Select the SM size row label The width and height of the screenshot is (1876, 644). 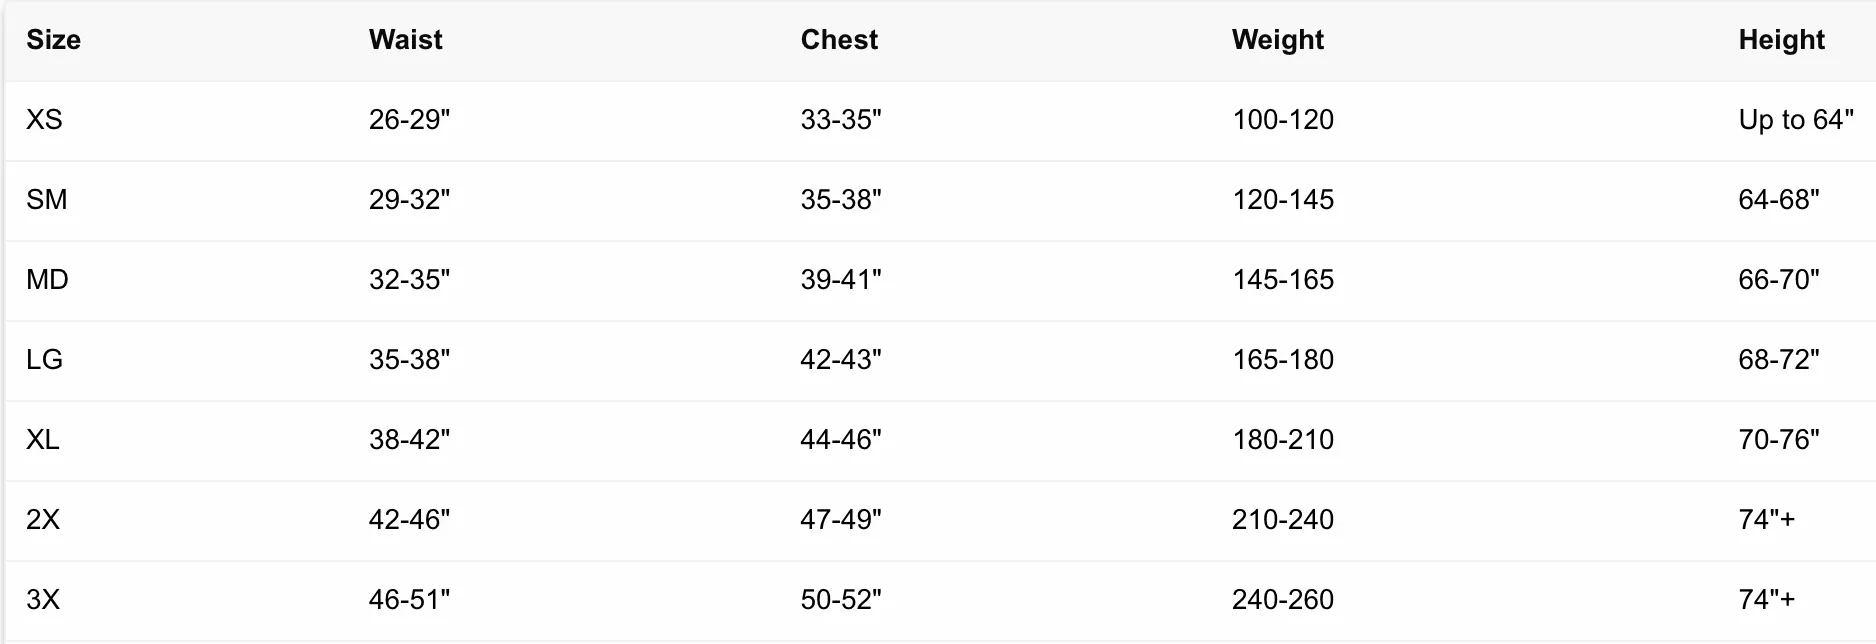point(47,200)
